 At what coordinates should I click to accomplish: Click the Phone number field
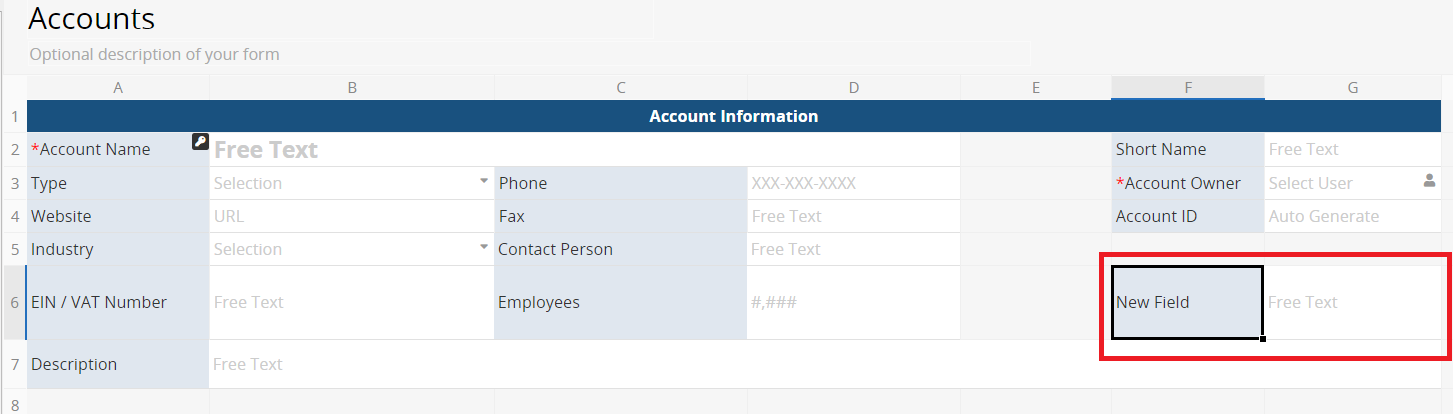[853, 183]
